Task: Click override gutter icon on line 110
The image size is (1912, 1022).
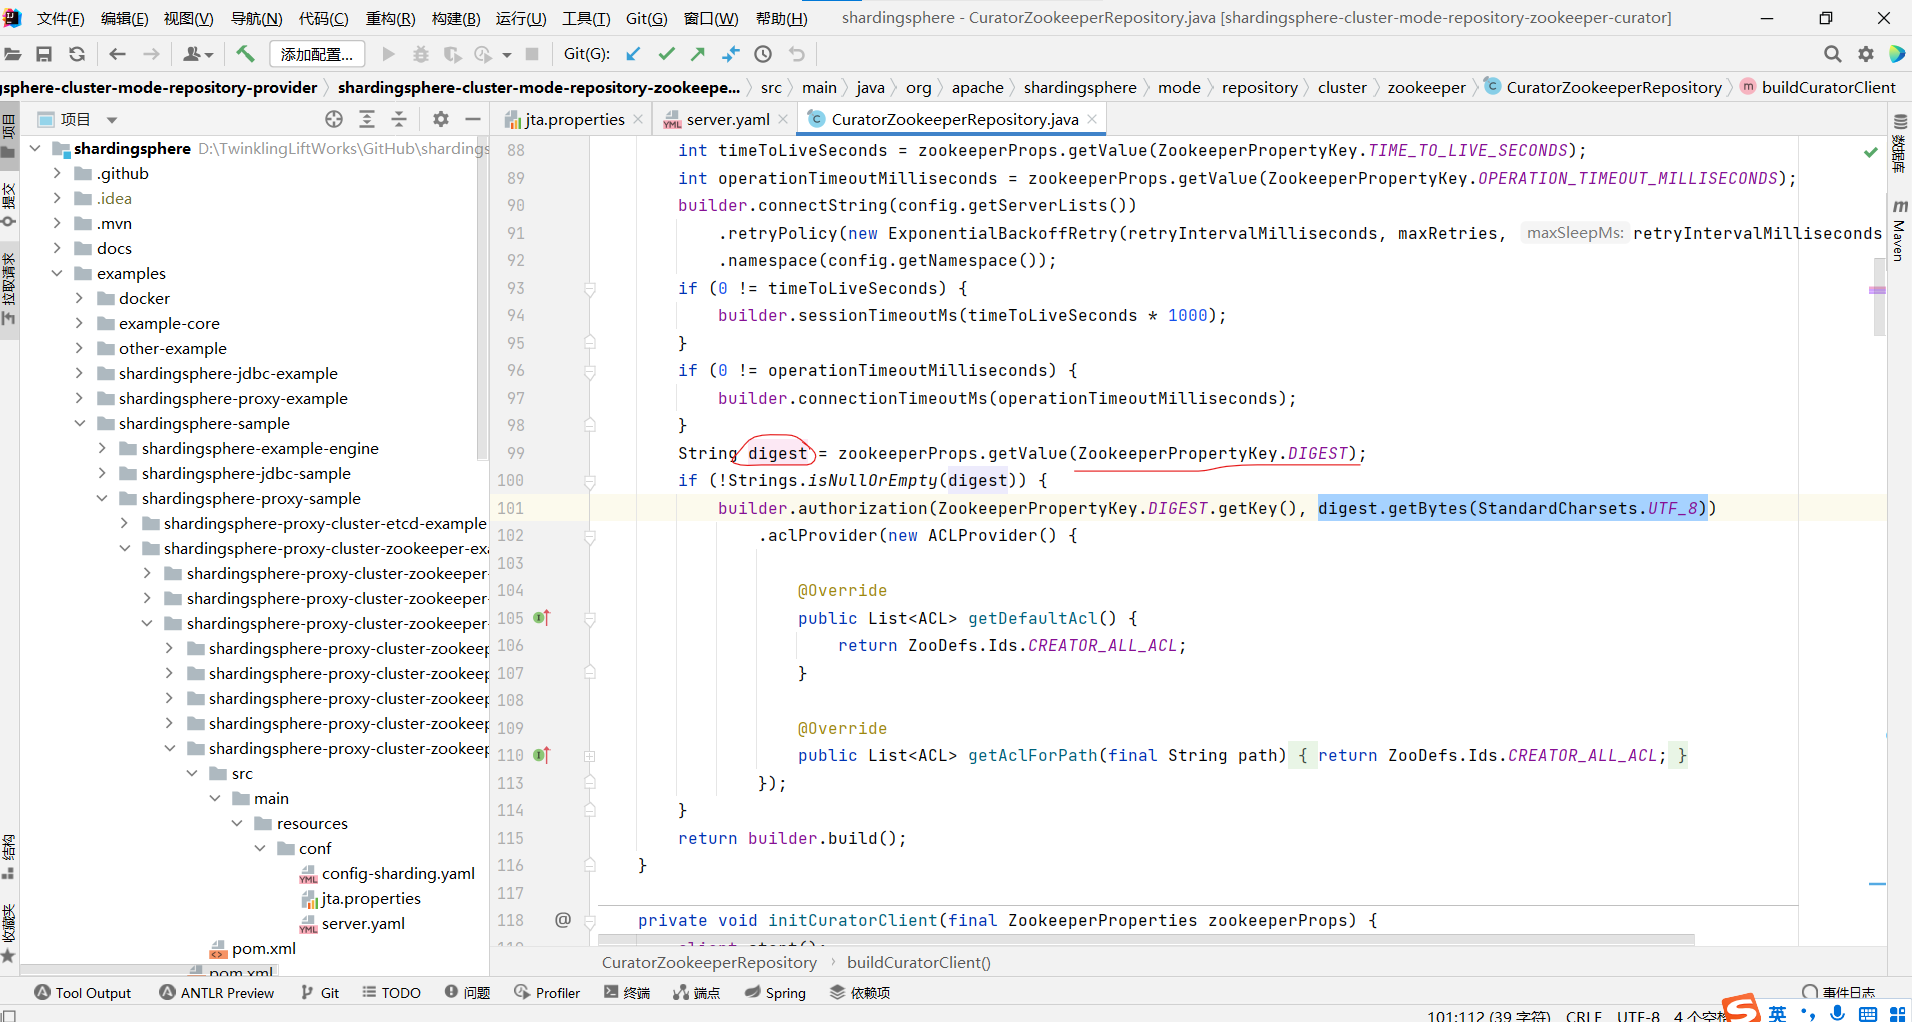Action: tap(541, 755)
